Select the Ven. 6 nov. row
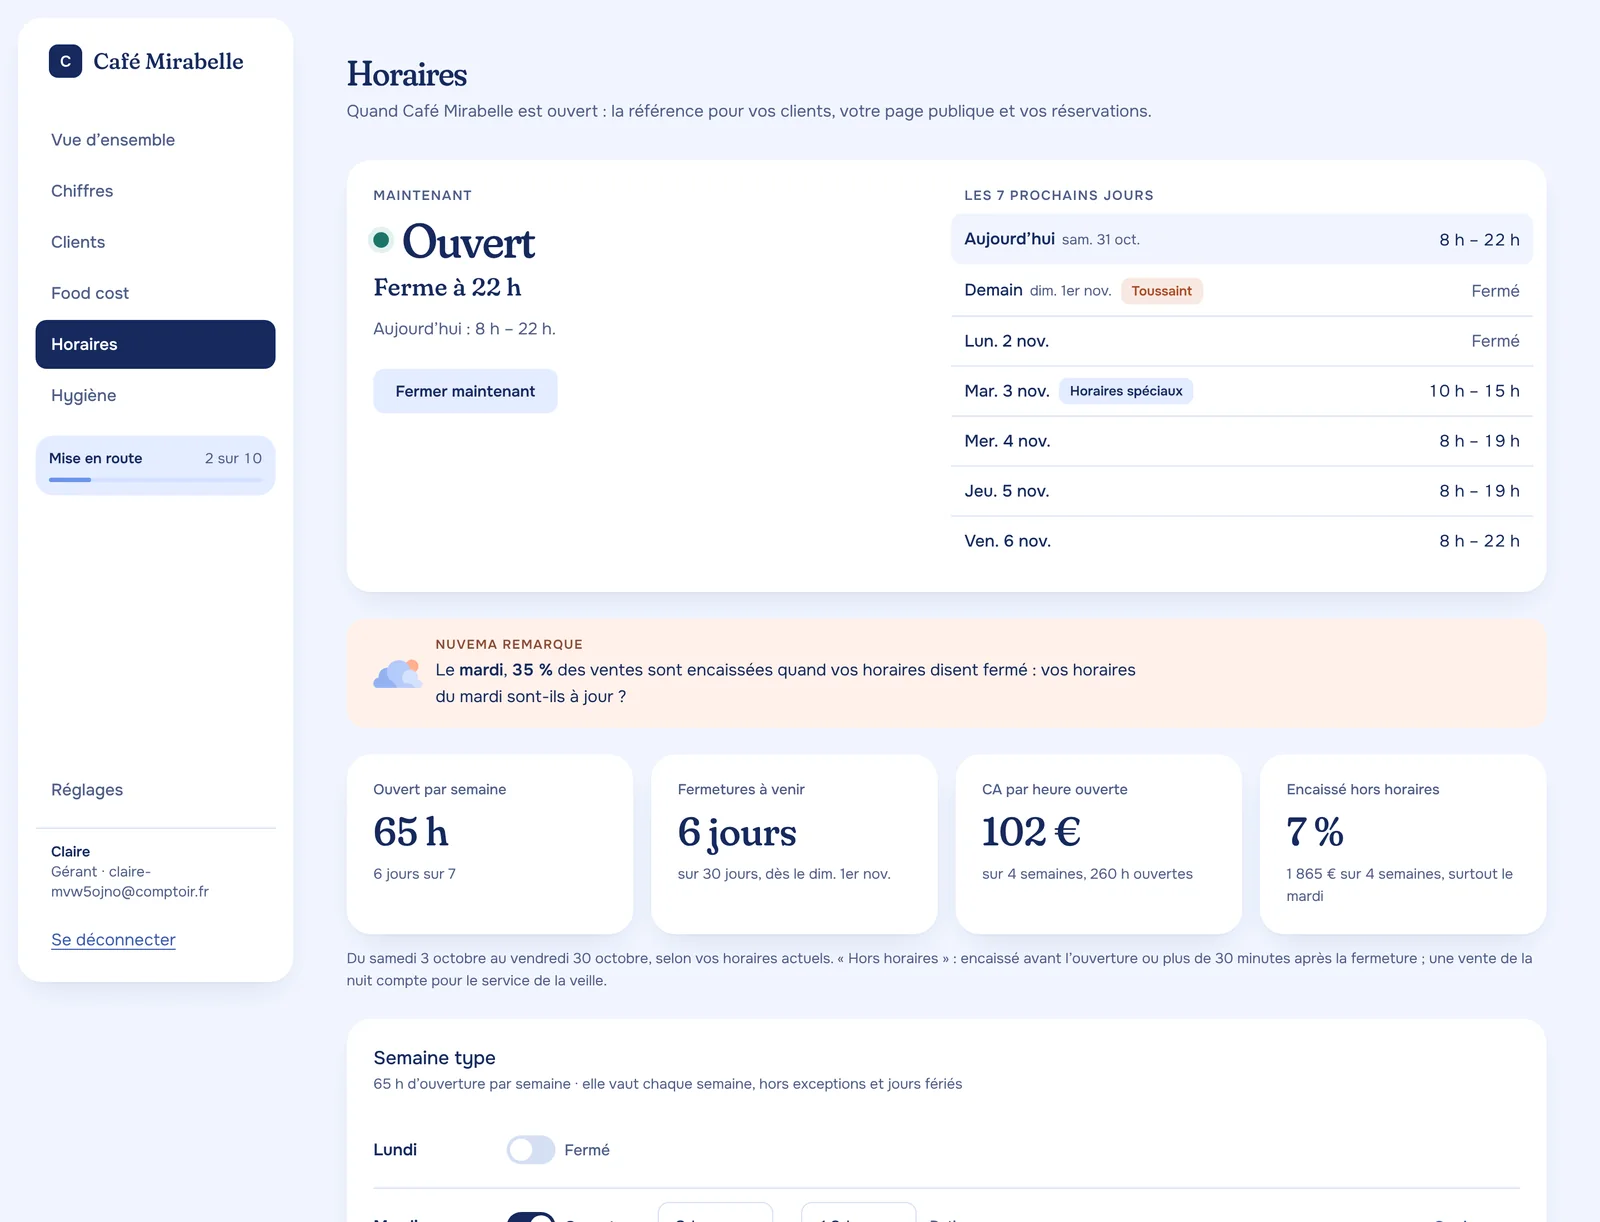Viewport: 1600px width, 1222px height. 1241,541
